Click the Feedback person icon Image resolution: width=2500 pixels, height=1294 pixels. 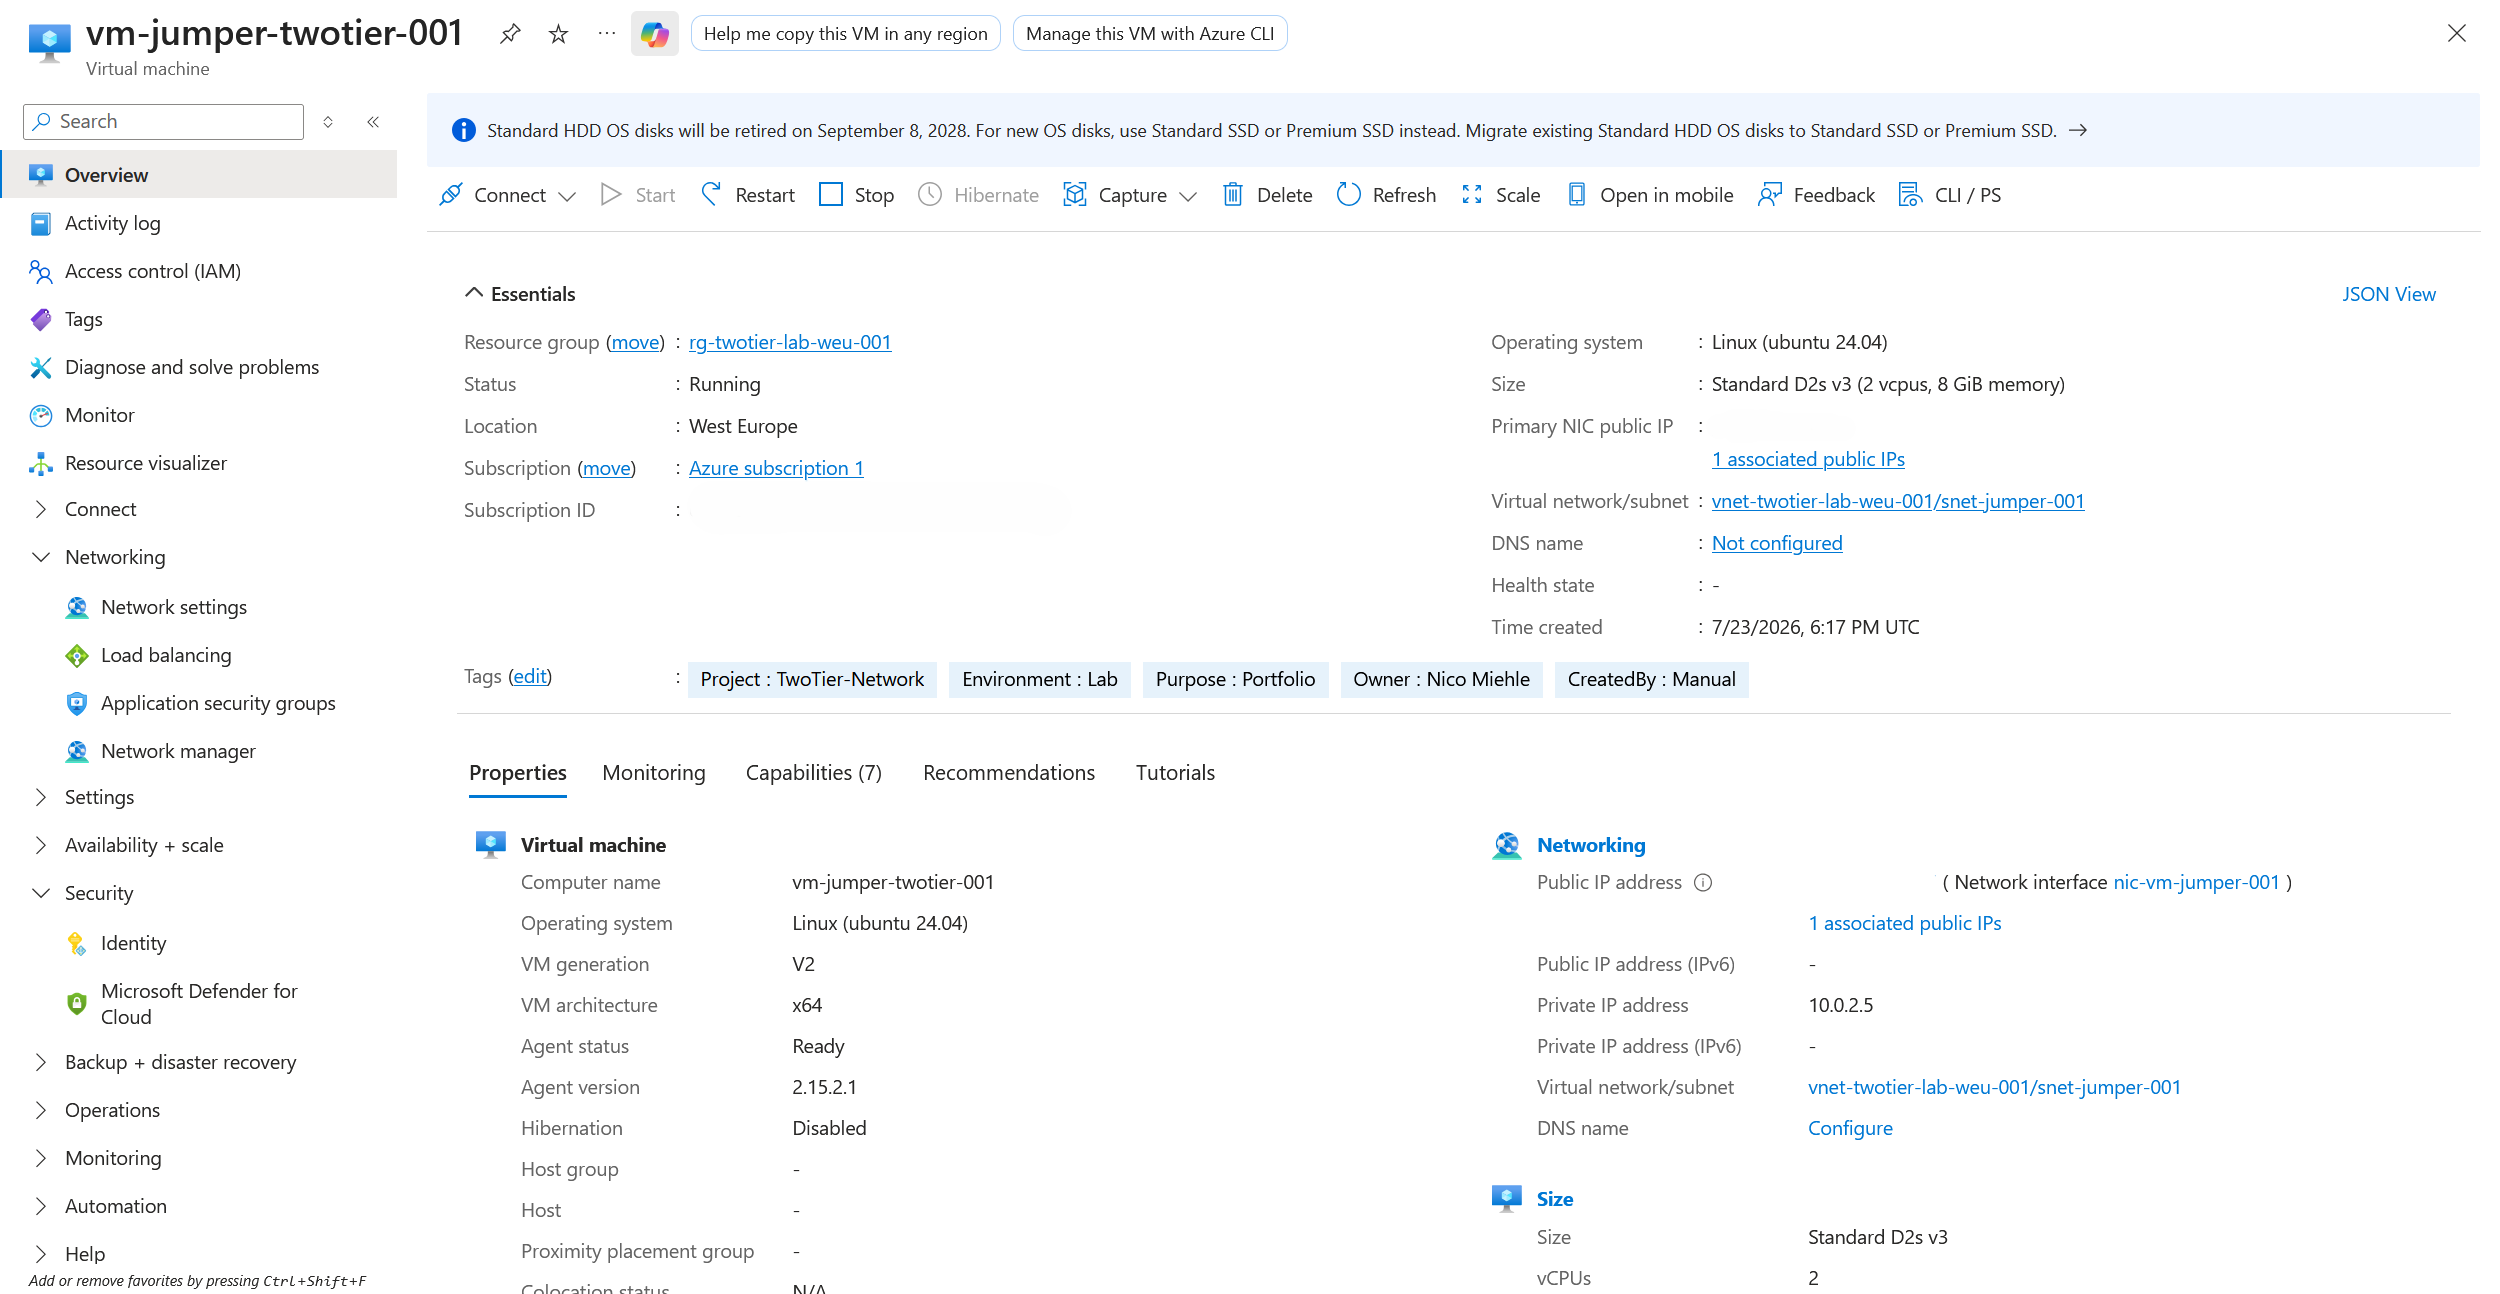pyautogui.click(x=1770, y=194)
